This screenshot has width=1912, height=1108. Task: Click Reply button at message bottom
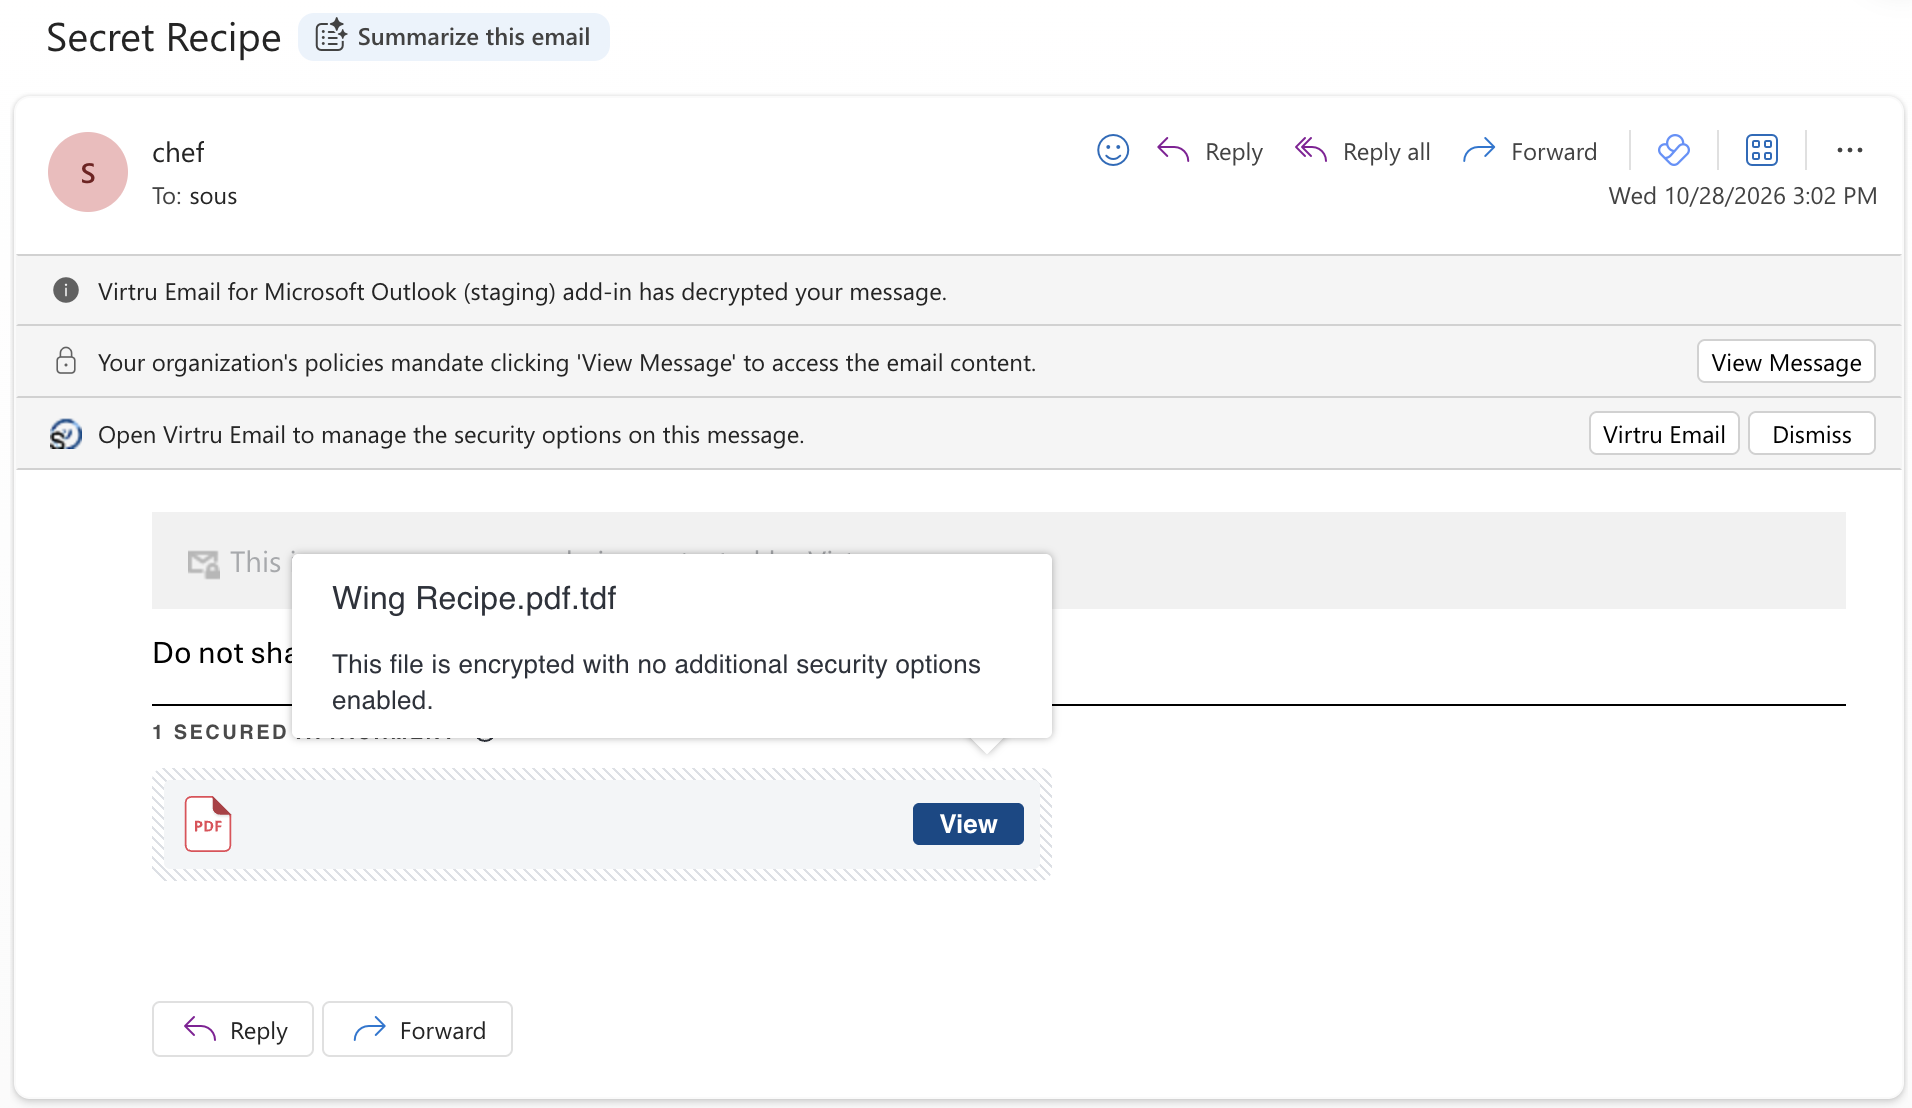pyautogui.click(x=233, y=1029)
